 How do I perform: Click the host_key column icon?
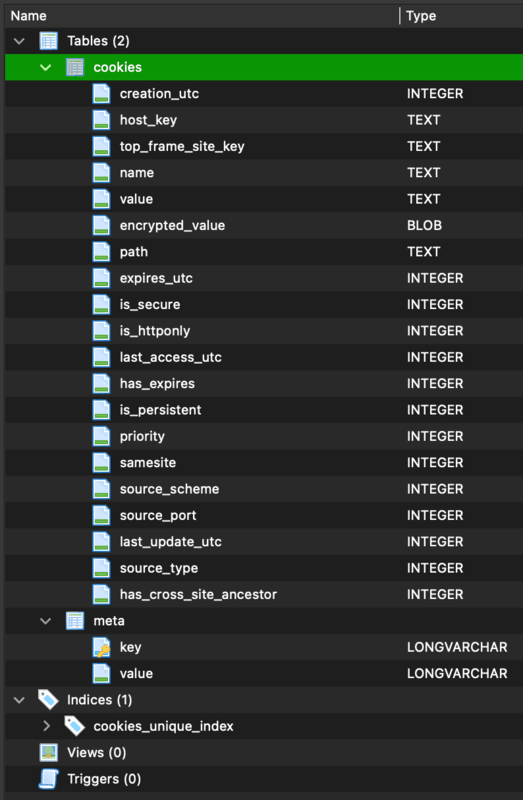coord(102,120)
